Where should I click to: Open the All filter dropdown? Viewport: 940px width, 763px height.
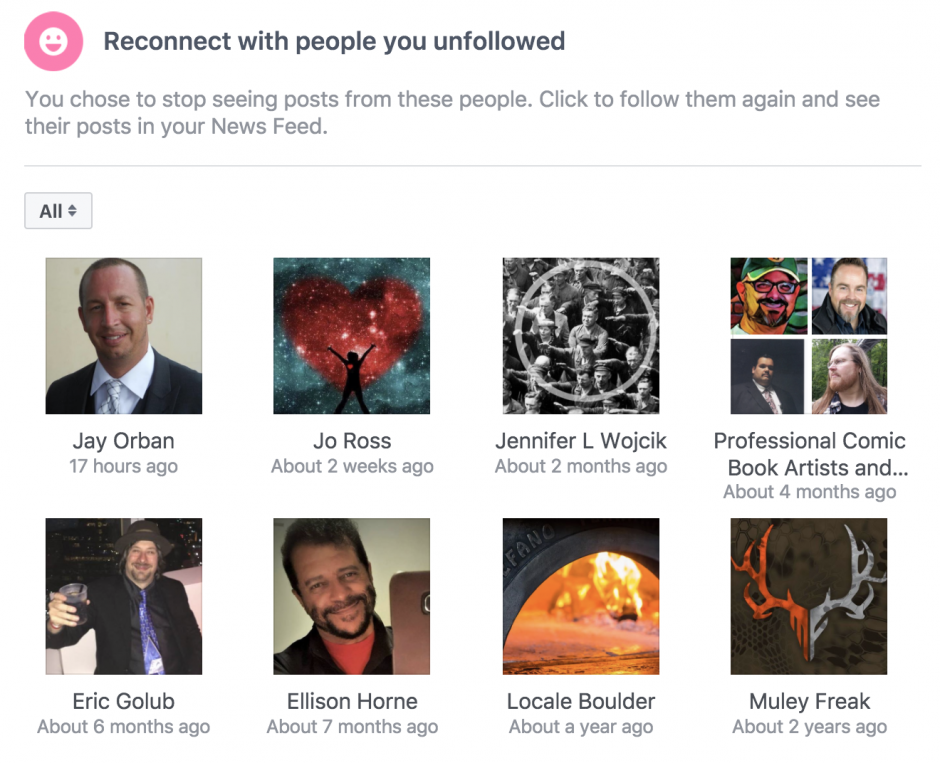click(x=57, y=210)
